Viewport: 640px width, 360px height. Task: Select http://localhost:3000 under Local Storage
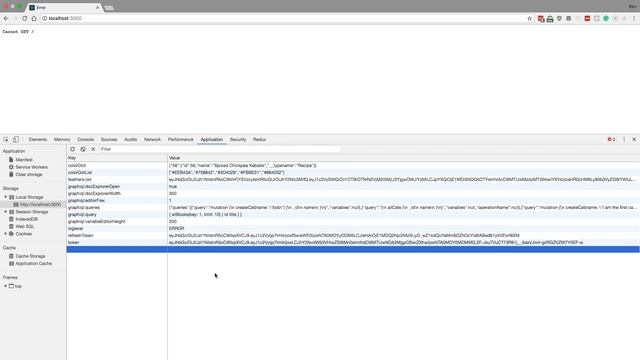(x=40, y=204)
